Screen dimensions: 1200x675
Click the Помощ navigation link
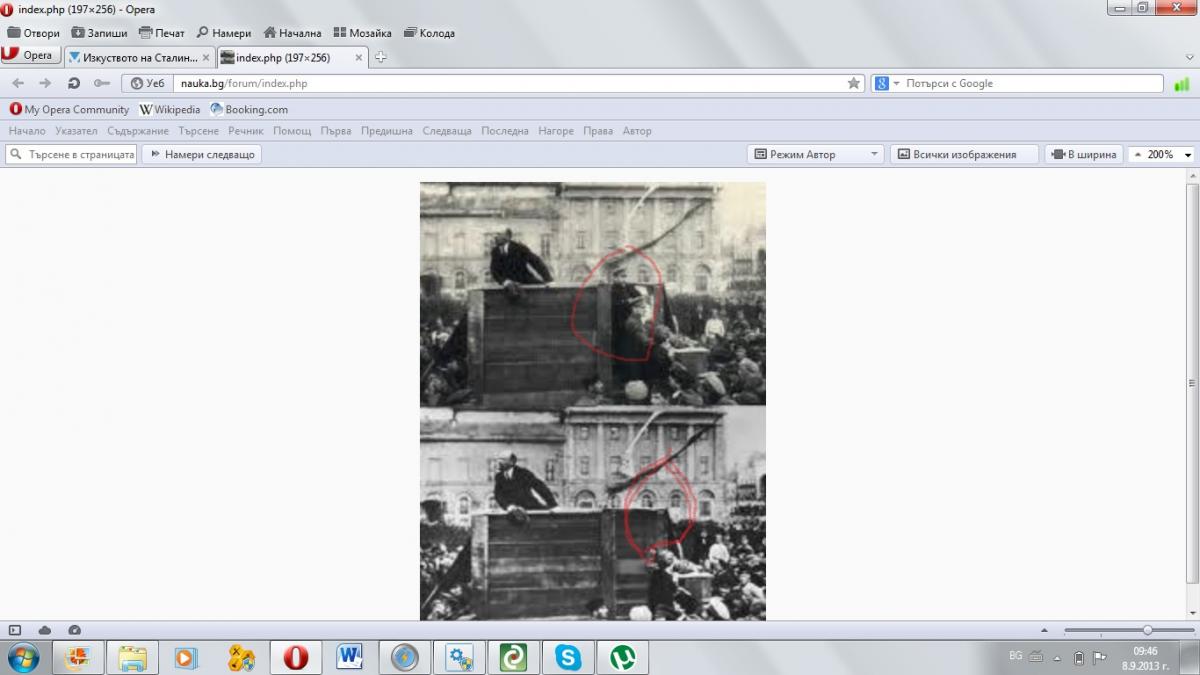[292, 131]
